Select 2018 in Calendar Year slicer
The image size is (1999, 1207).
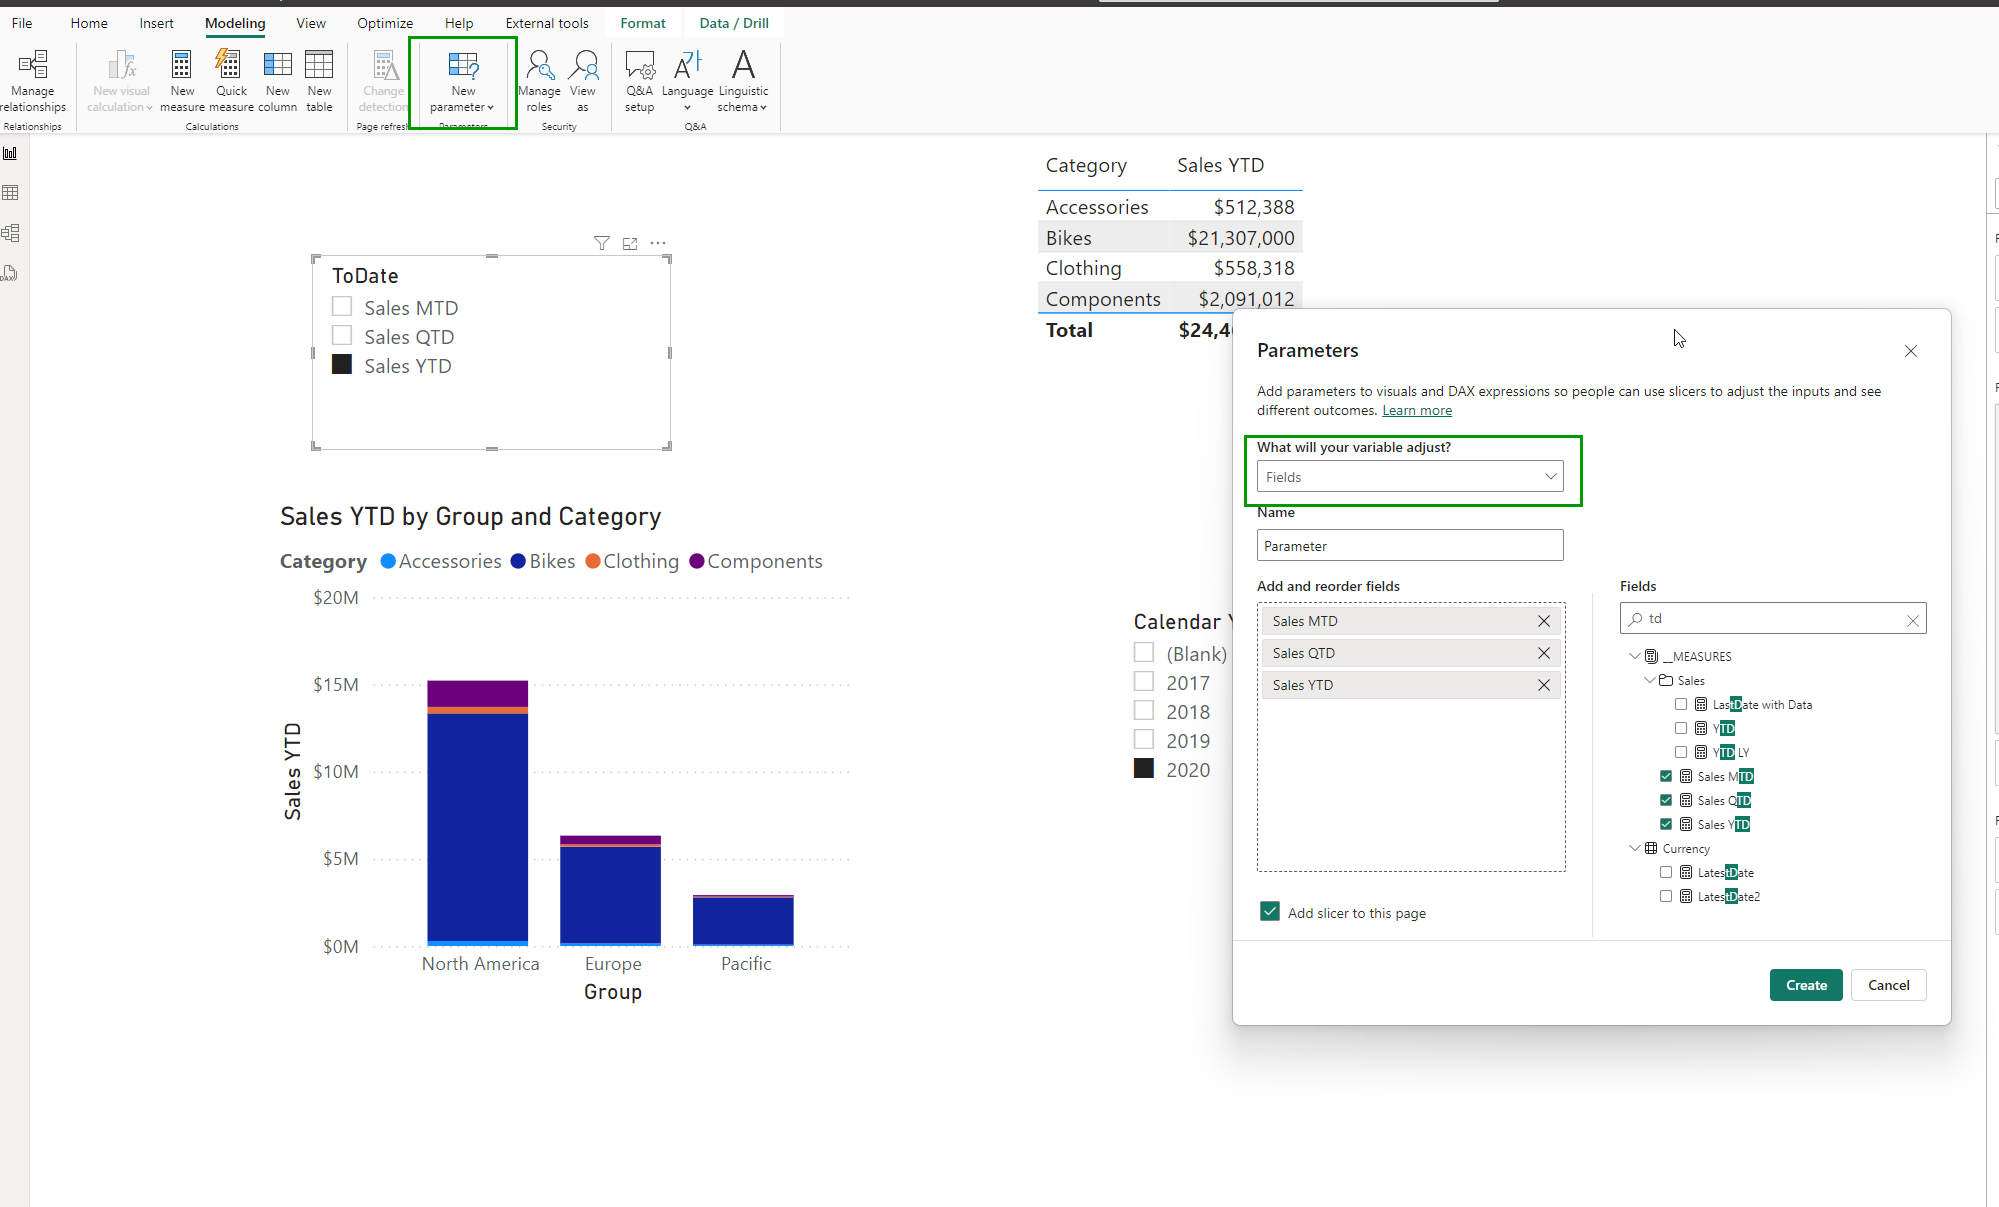(1144, 710)
